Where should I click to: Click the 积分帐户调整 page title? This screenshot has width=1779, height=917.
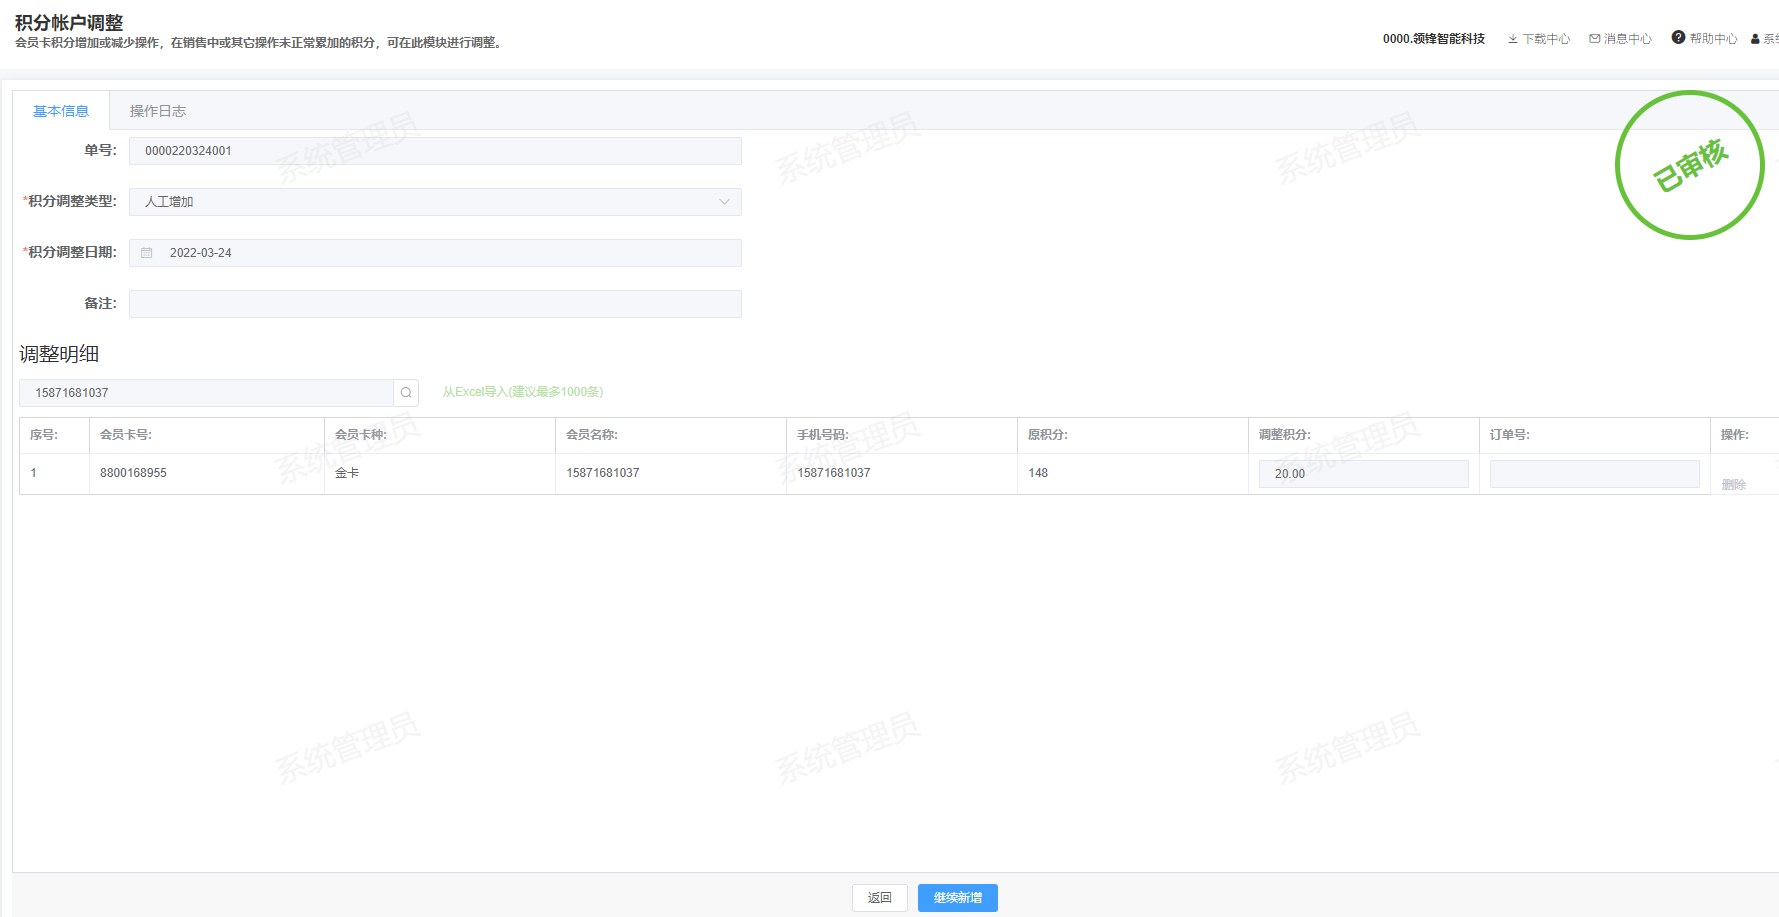coord(69,22)
